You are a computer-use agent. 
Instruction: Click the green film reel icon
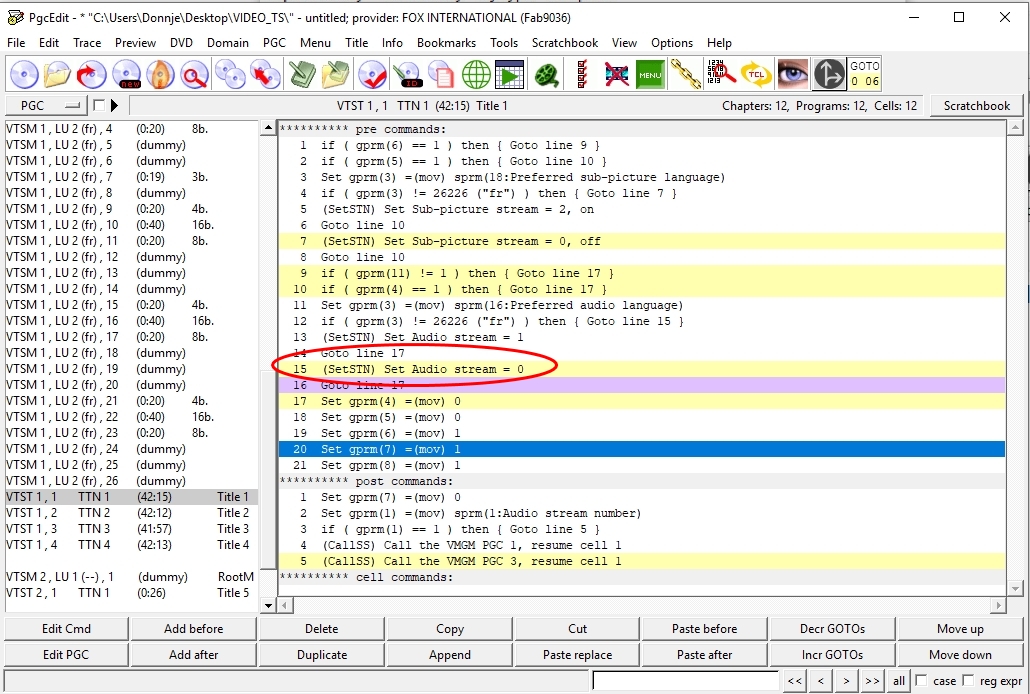click(x=546, y=74)
